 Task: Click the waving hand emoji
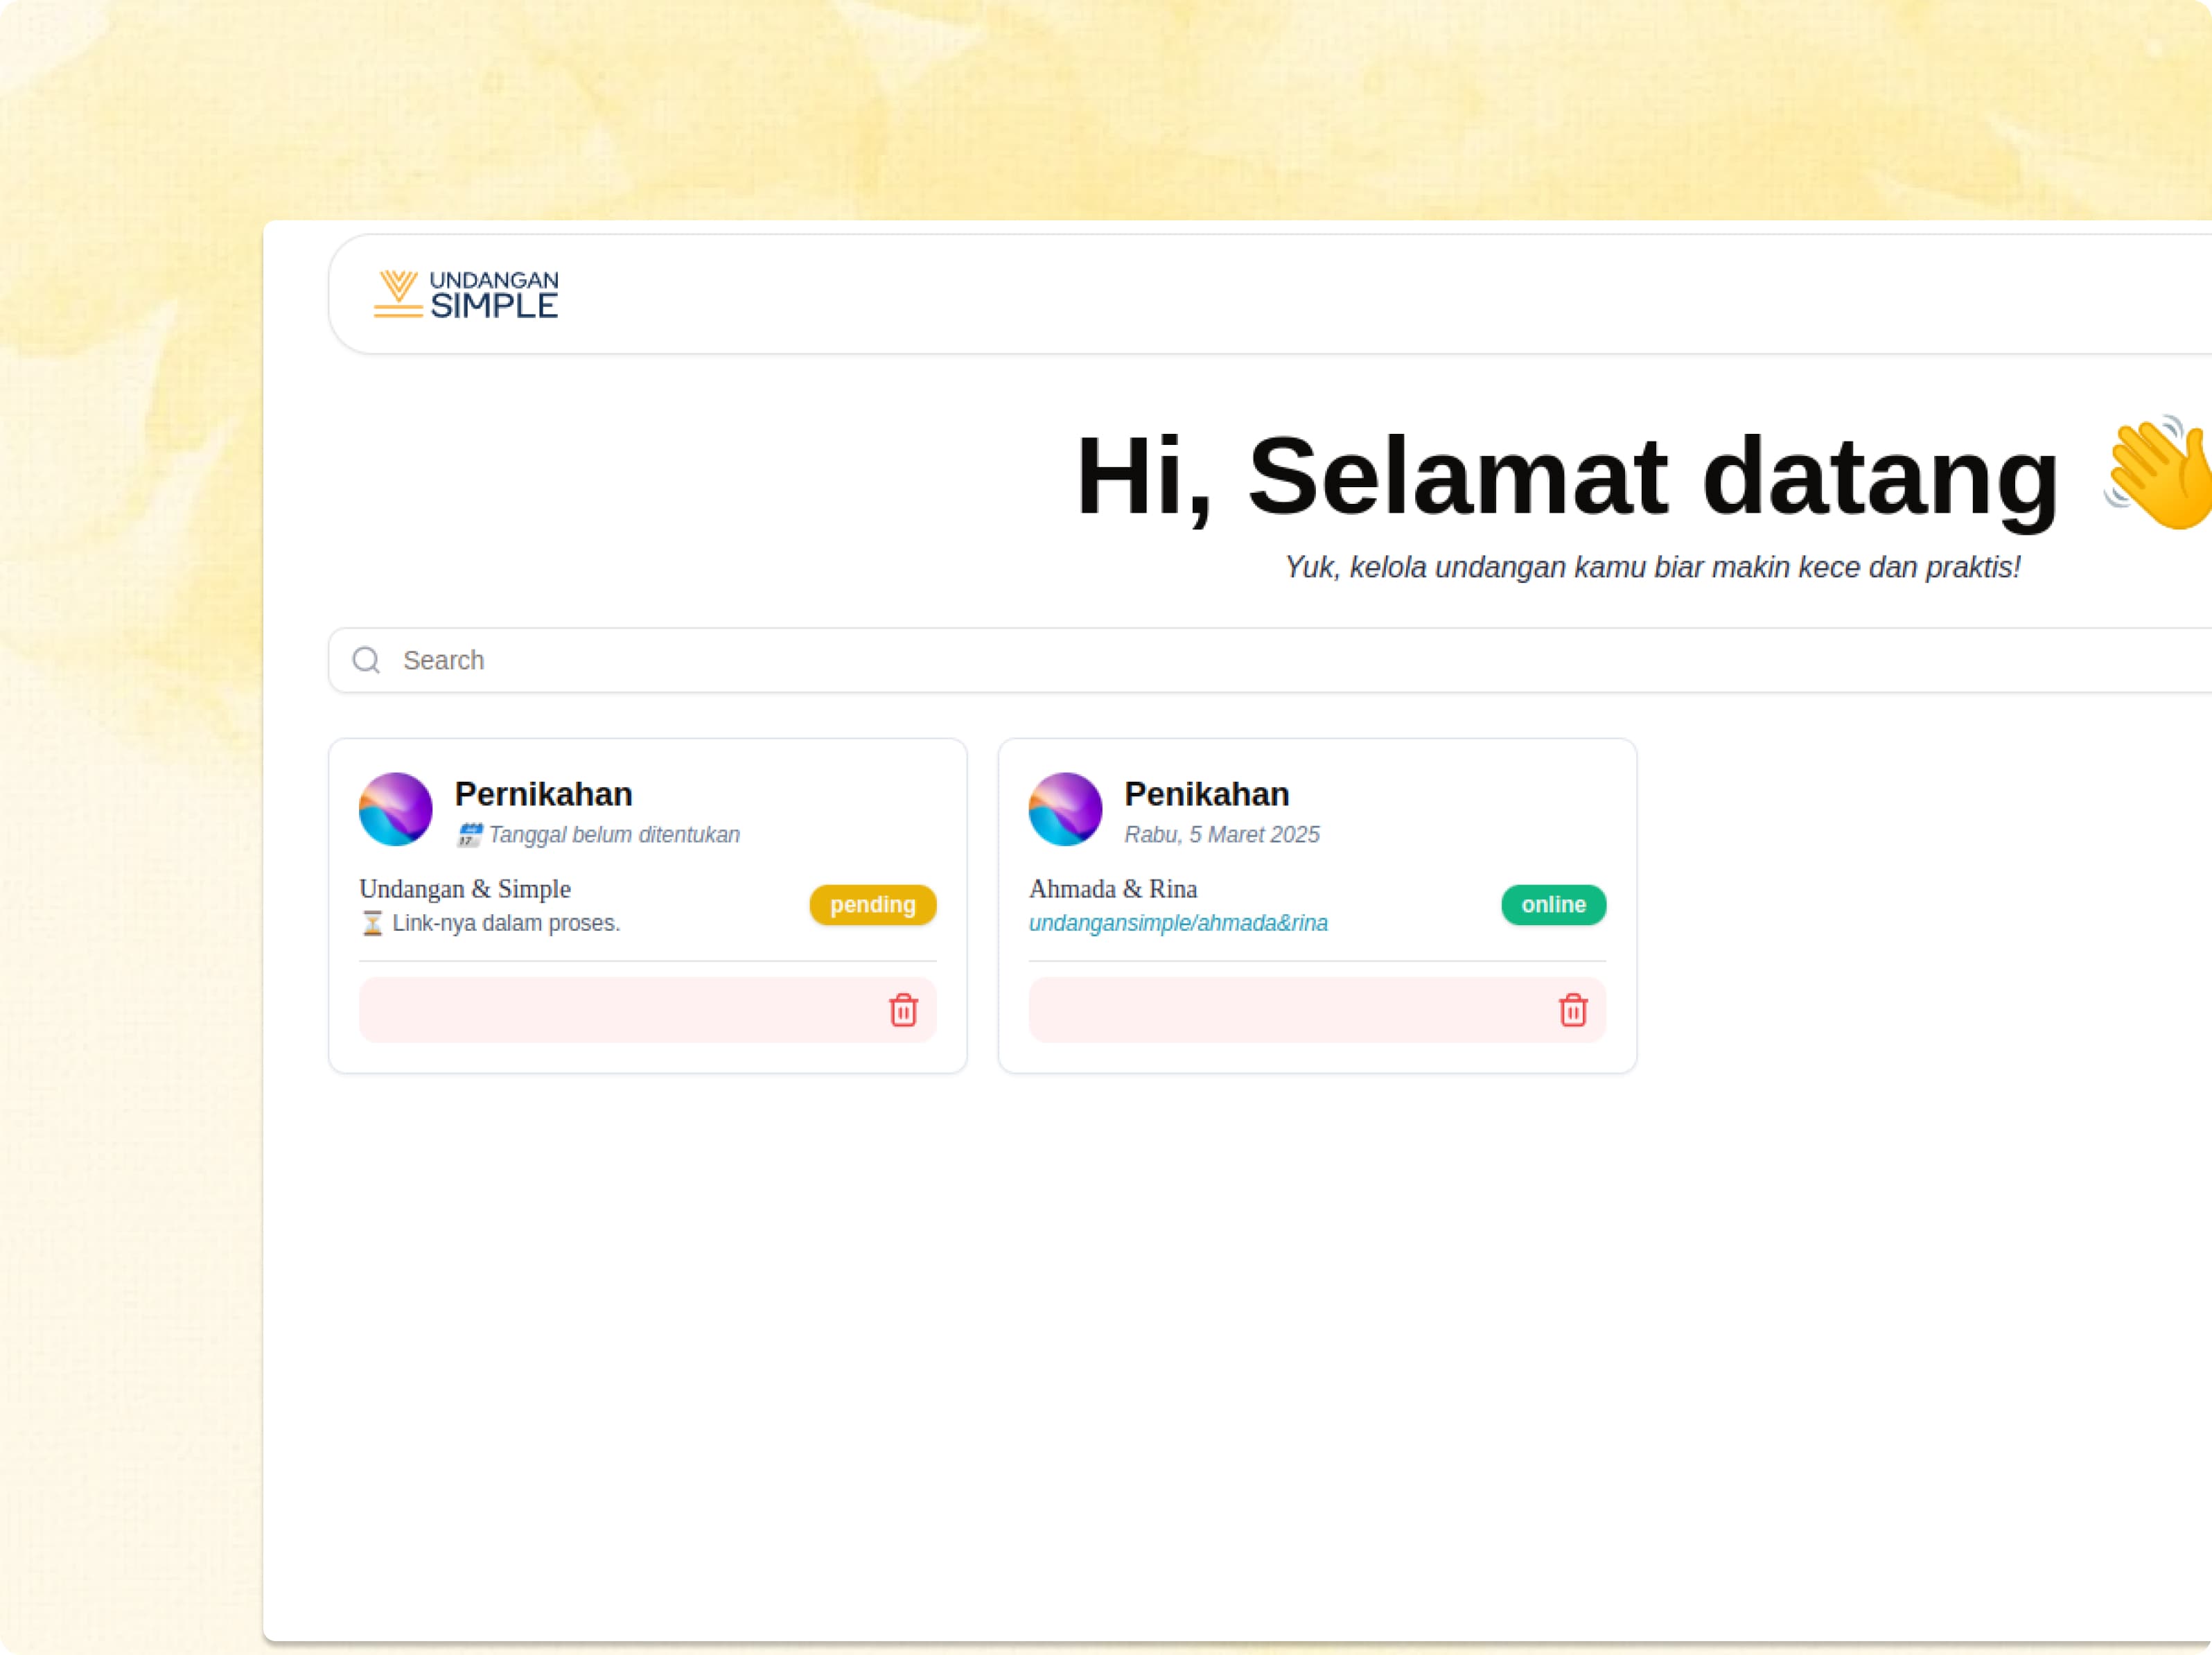[2158, 473]
